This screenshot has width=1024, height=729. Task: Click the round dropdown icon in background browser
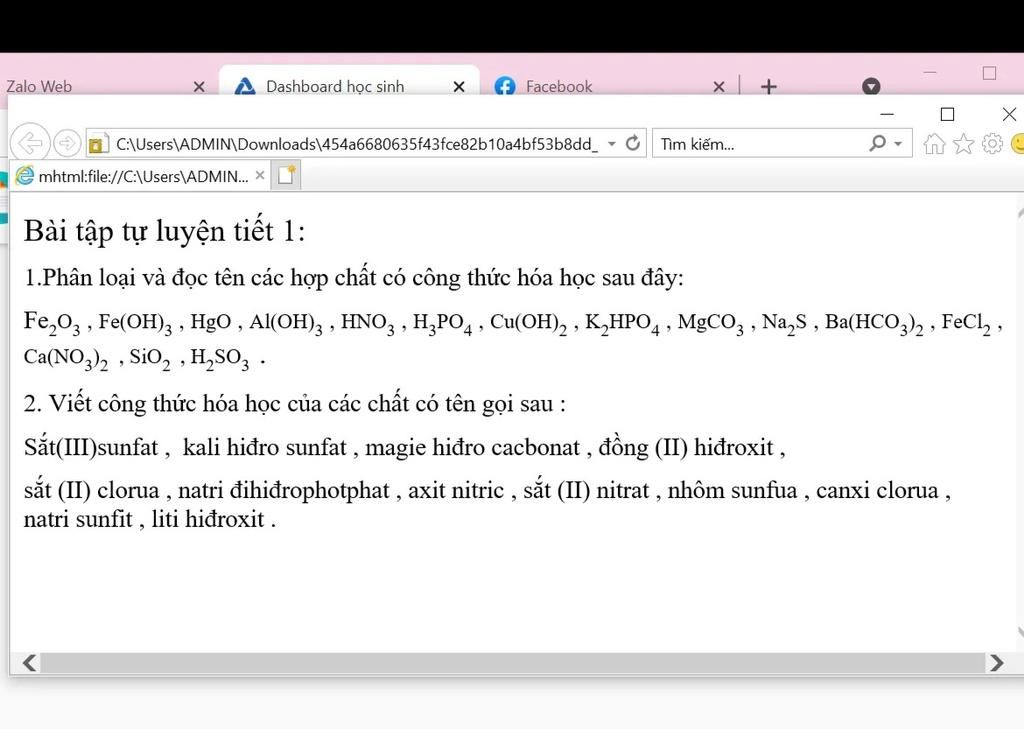[x=871, y=86]
